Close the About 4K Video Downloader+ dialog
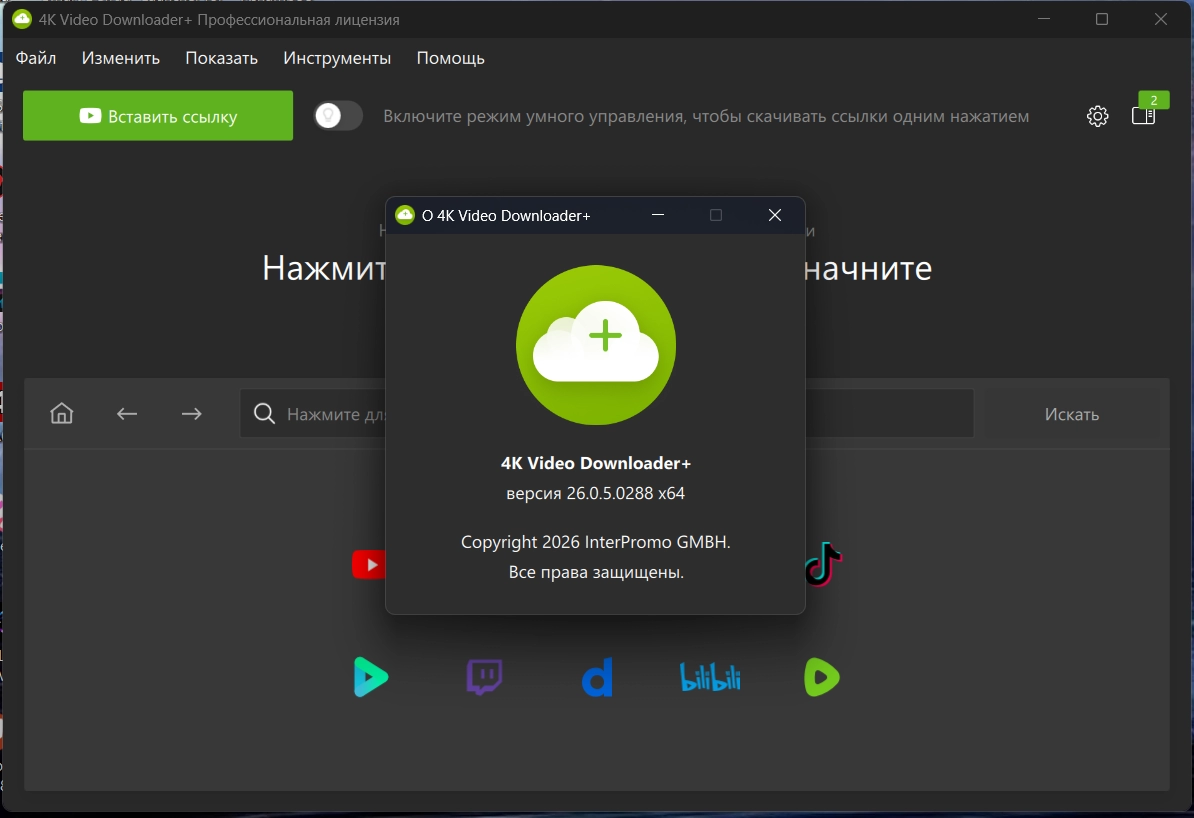This screenshot has width=1194, height=818. coord(774,216)
